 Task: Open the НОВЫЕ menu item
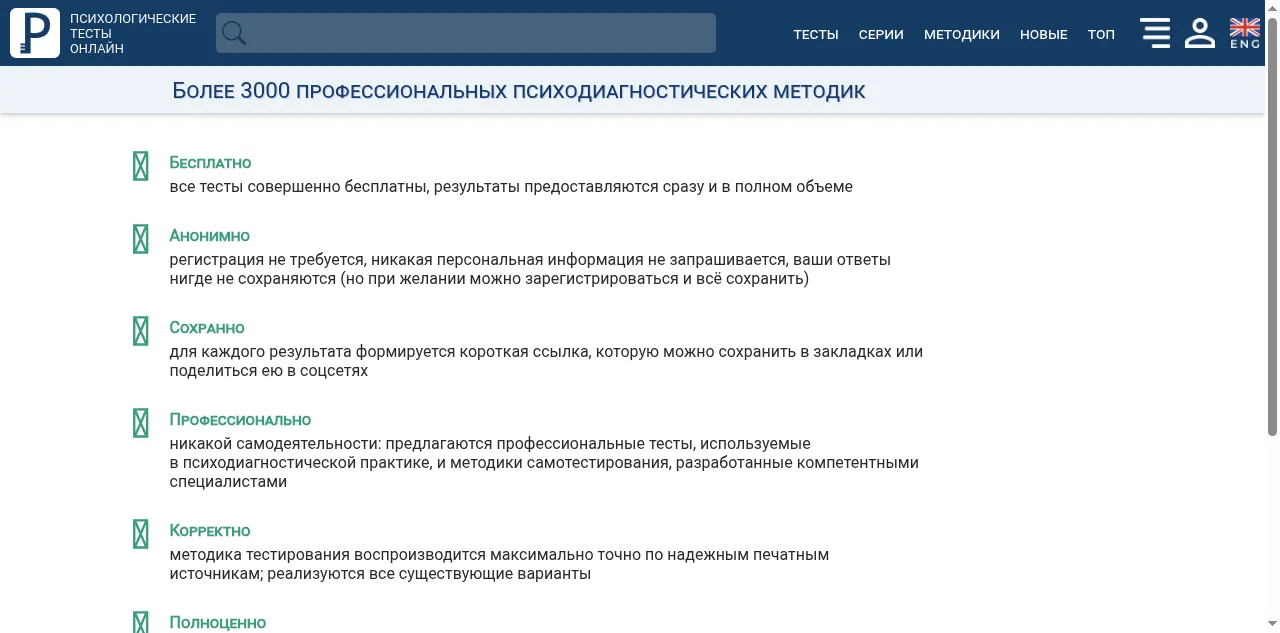(x=1044, y=34)
